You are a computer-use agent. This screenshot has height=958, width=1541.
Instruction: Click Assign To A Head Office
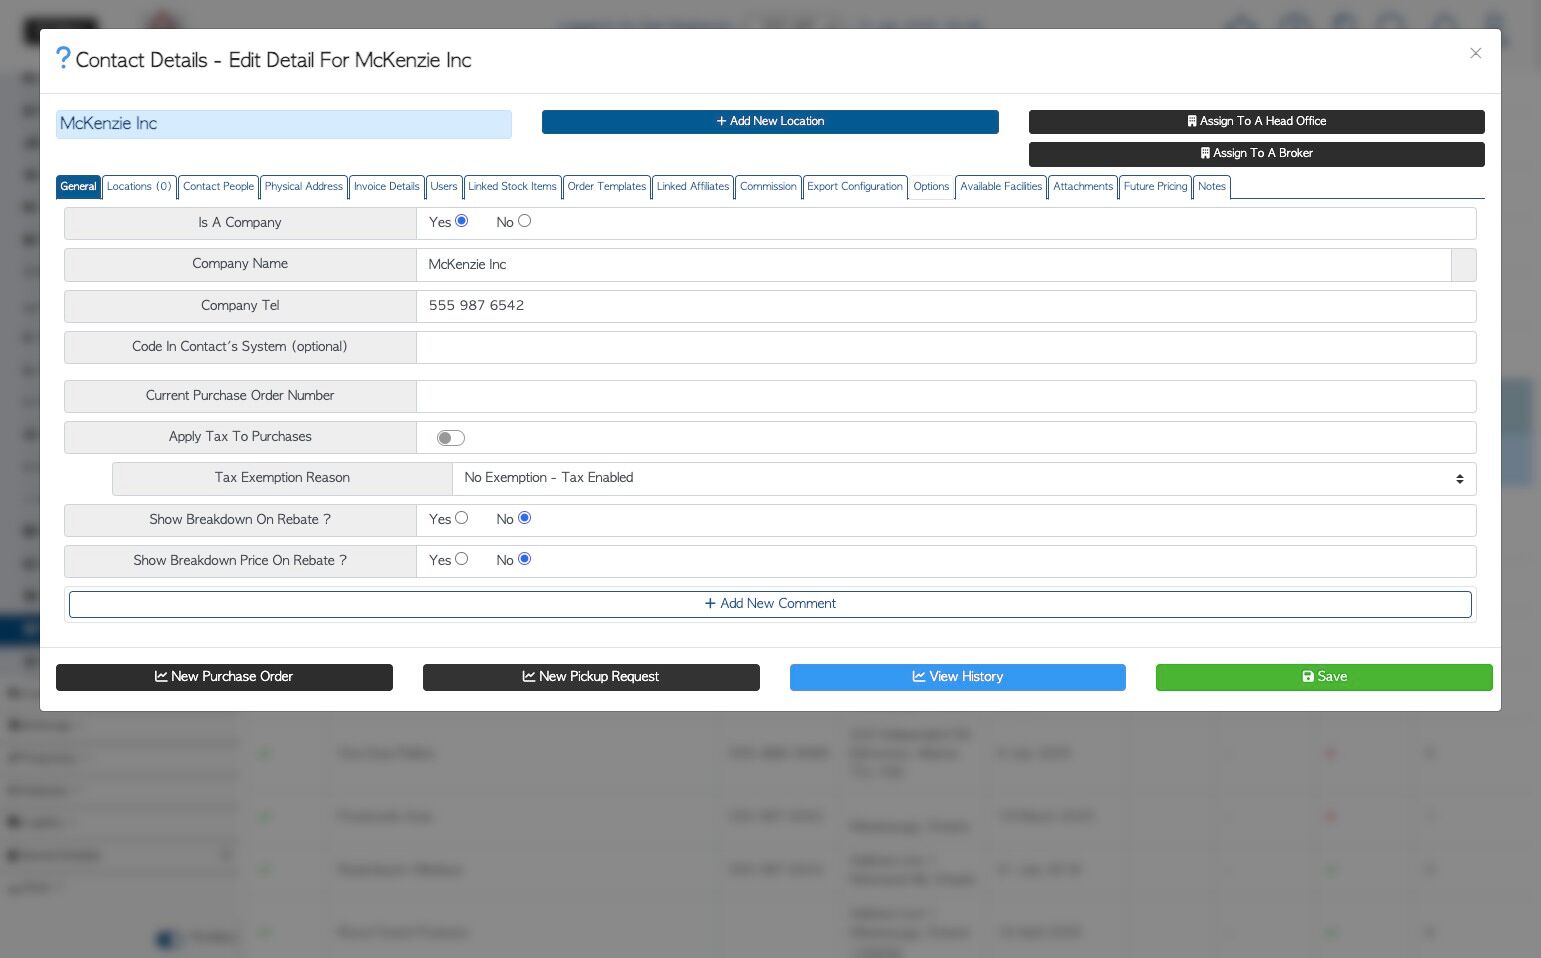pyautogui.click(x=1257, y=121)
